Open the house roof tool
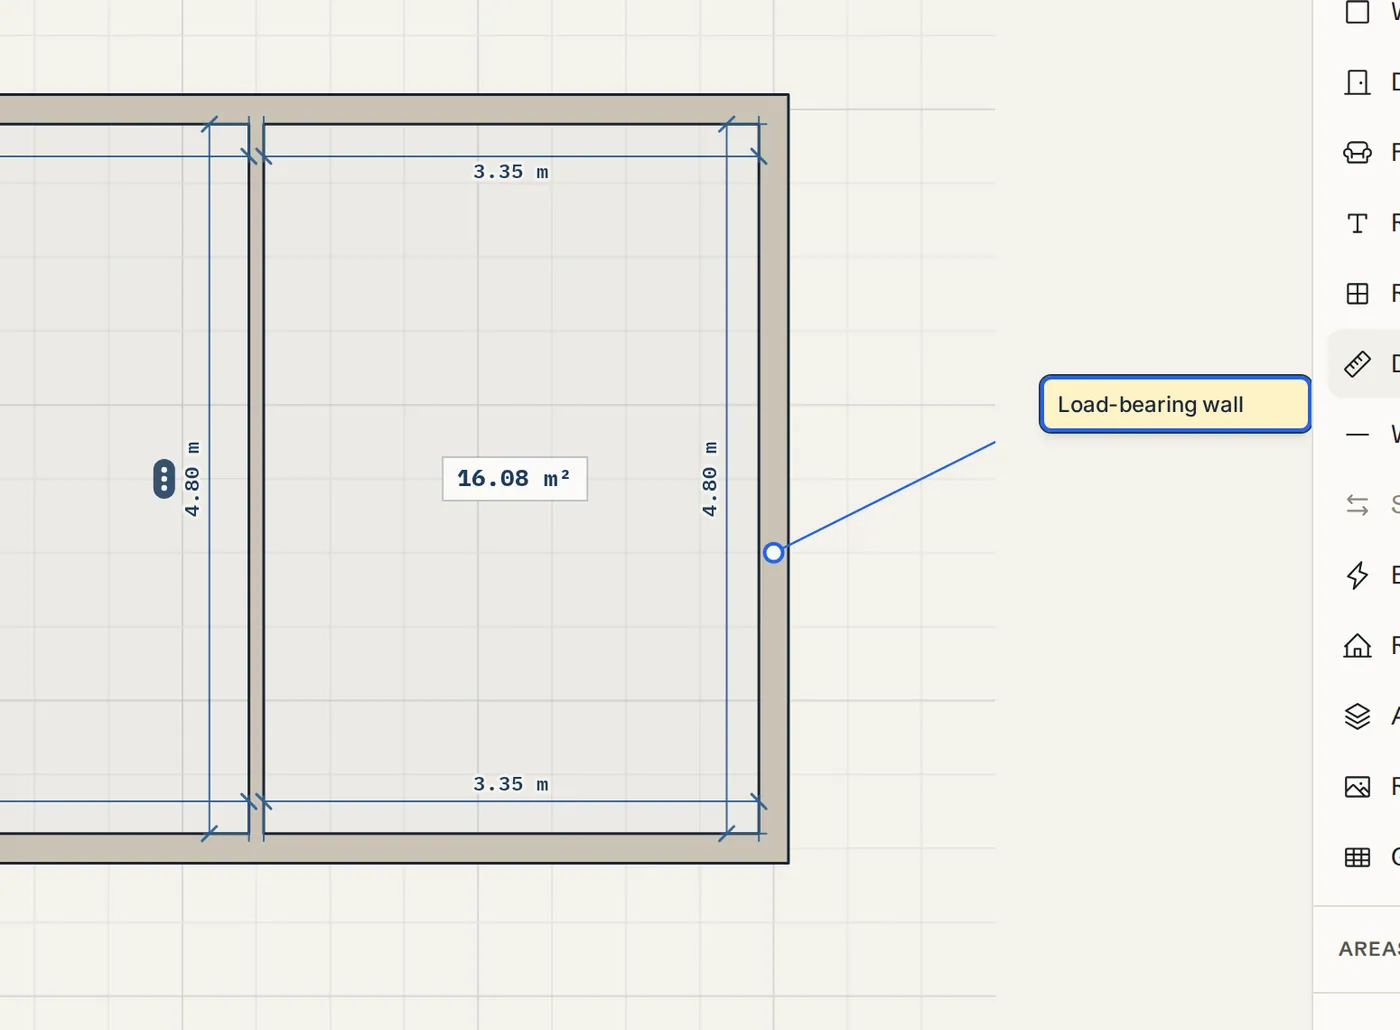This screenshot has height=1030, width=1400. pyautogui.click(x=1357, y=646)
